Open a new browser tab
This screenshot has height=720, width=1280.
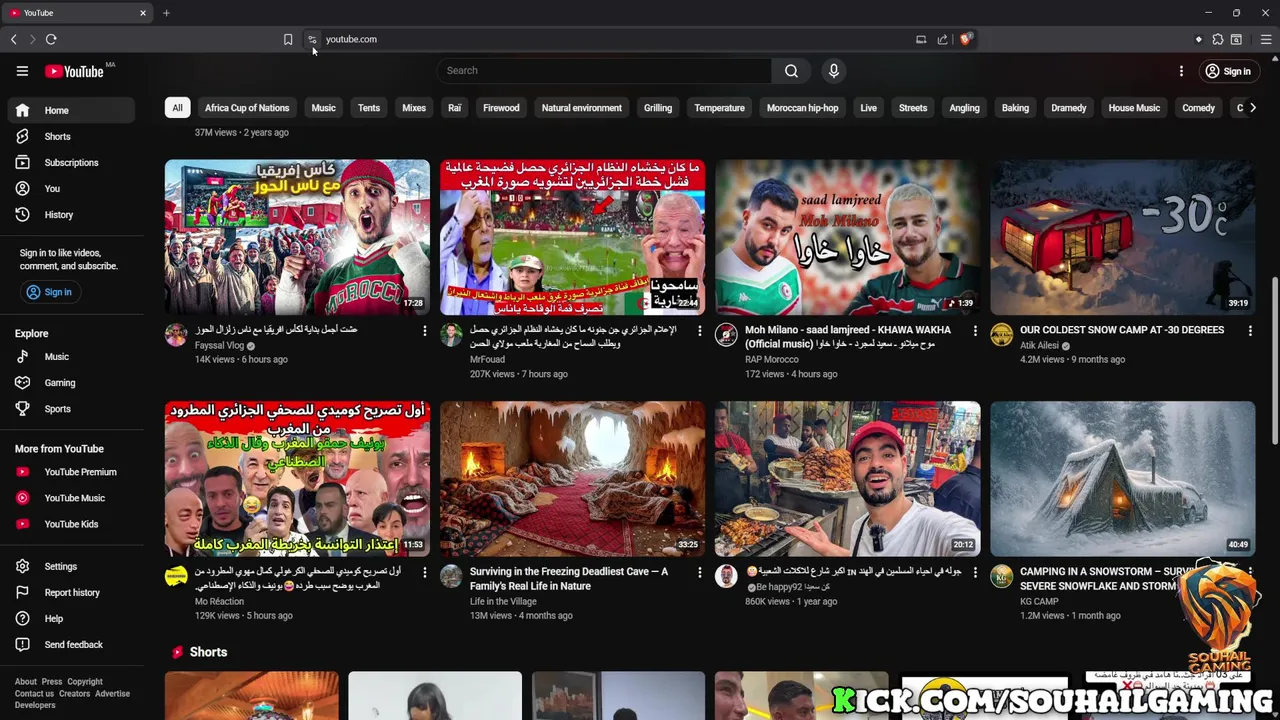click(166, 13)
